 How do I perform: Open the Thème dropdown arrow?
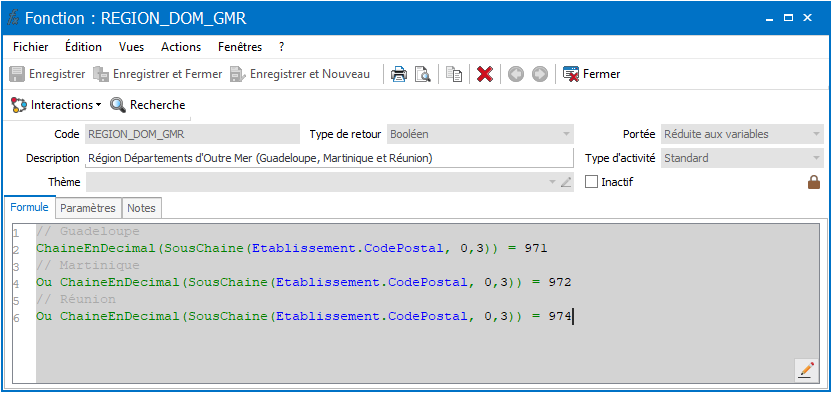coord(553,182)
